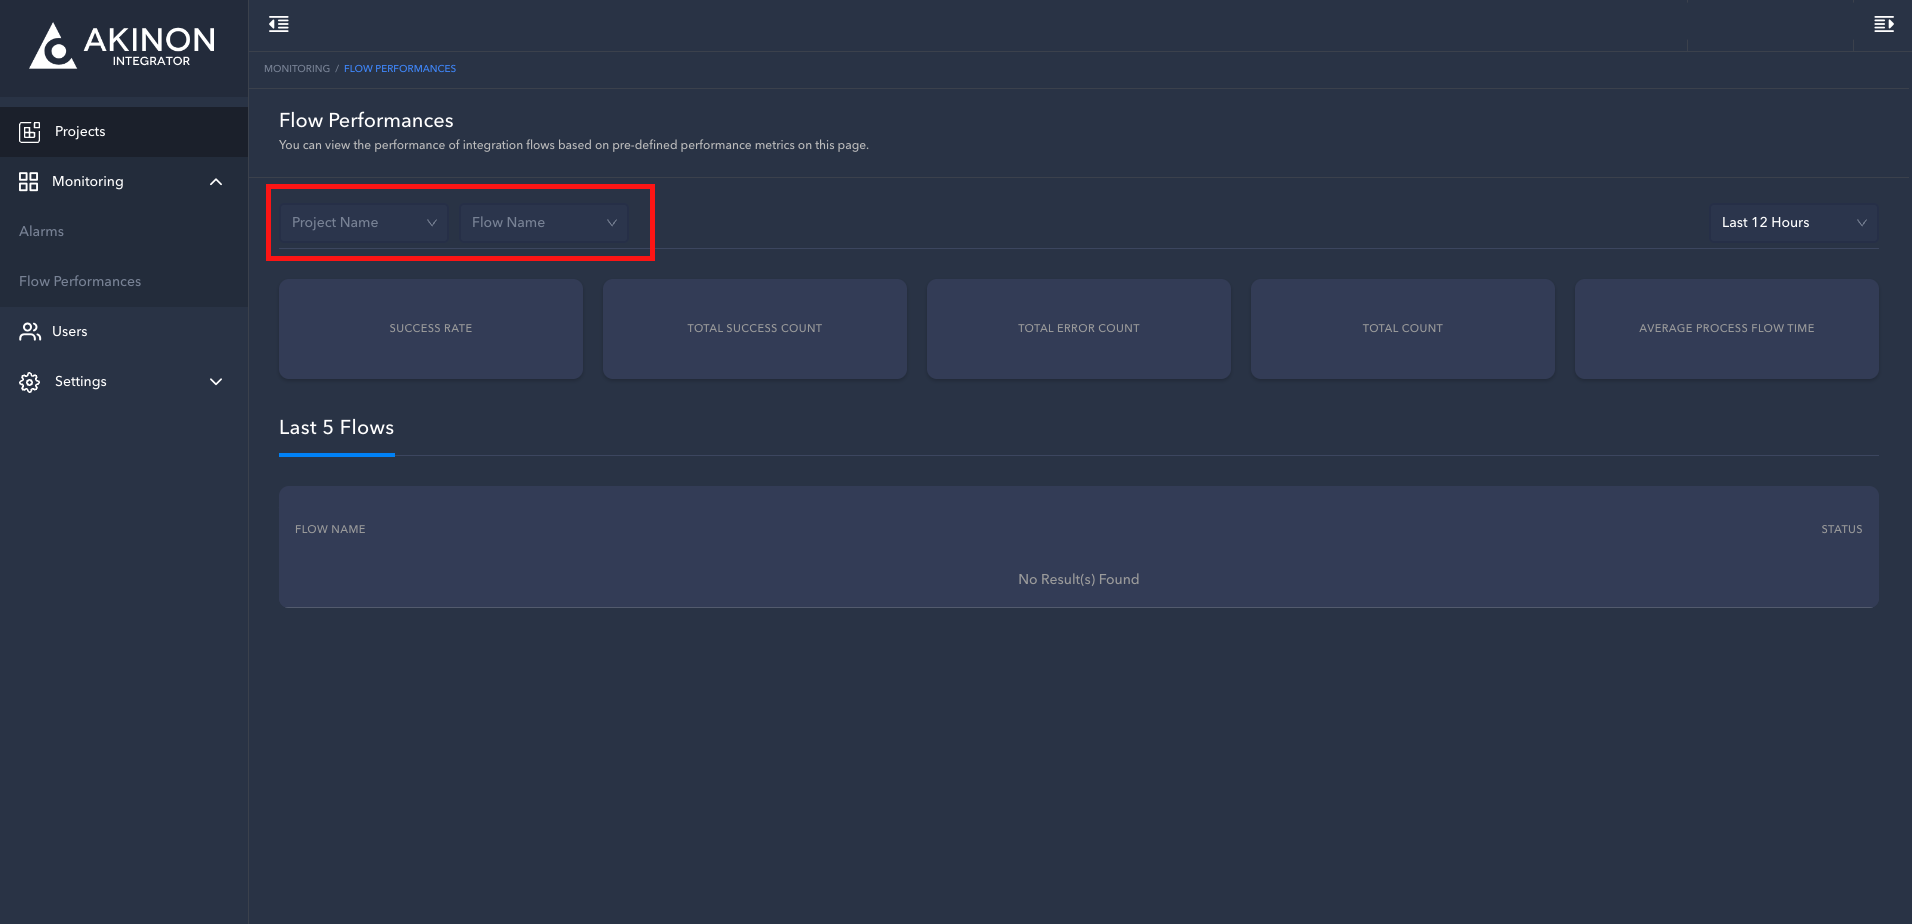
Task: Open the Flow Name dropdown
Action: pos(544,223)
